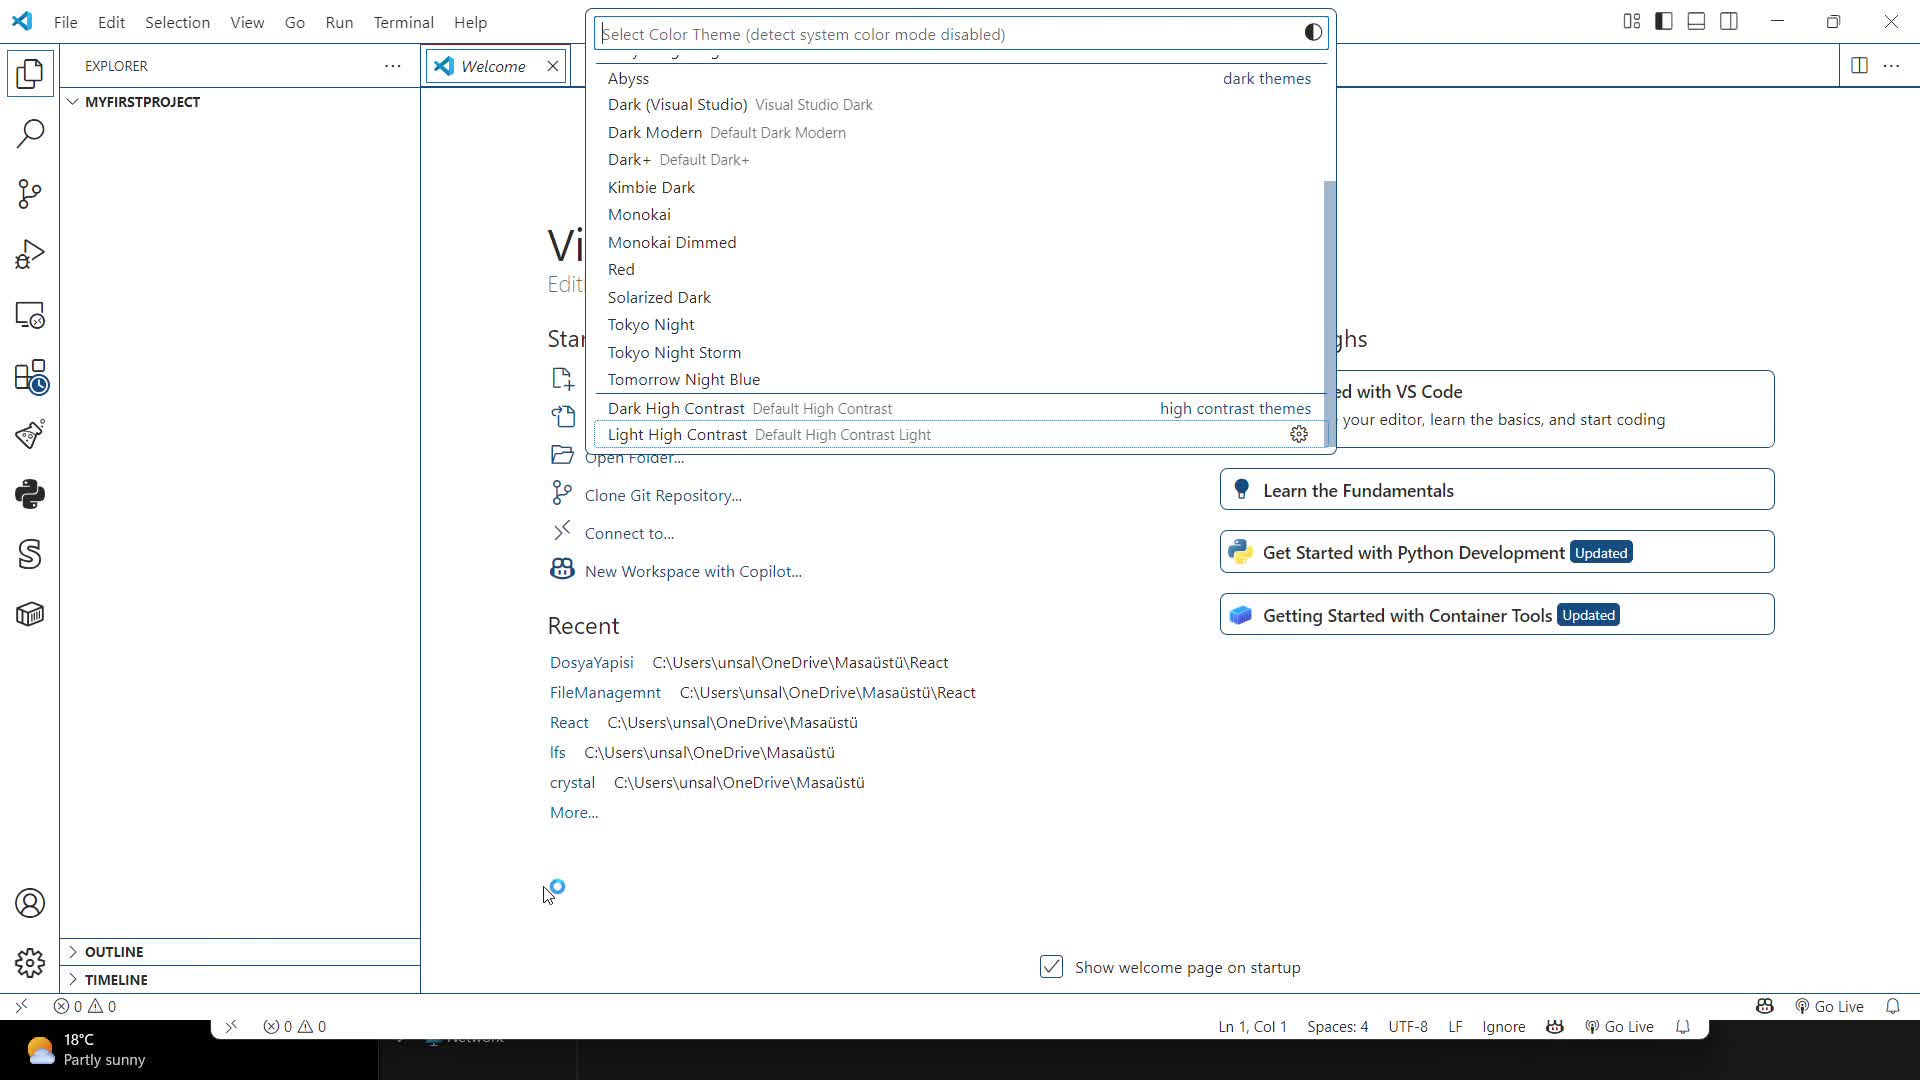Open editor more actions ellipsis
This screenshot has width=1920, height=1080.
tap(1891, 66)
